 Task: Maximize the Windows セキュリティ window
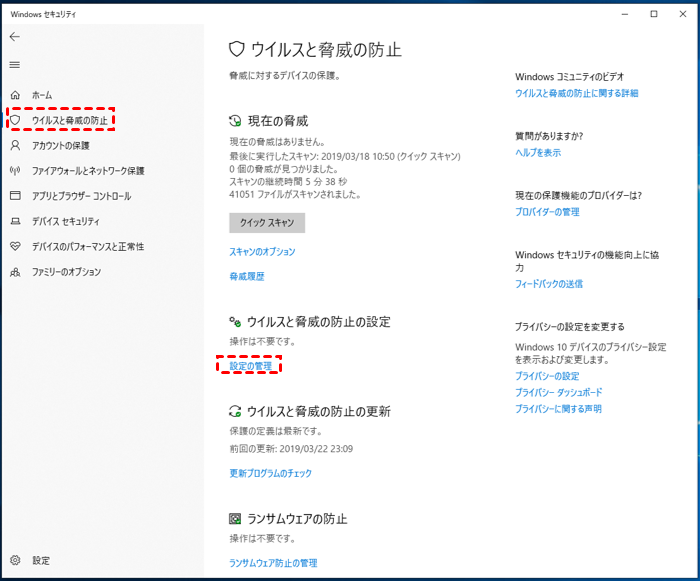point(654,14)
